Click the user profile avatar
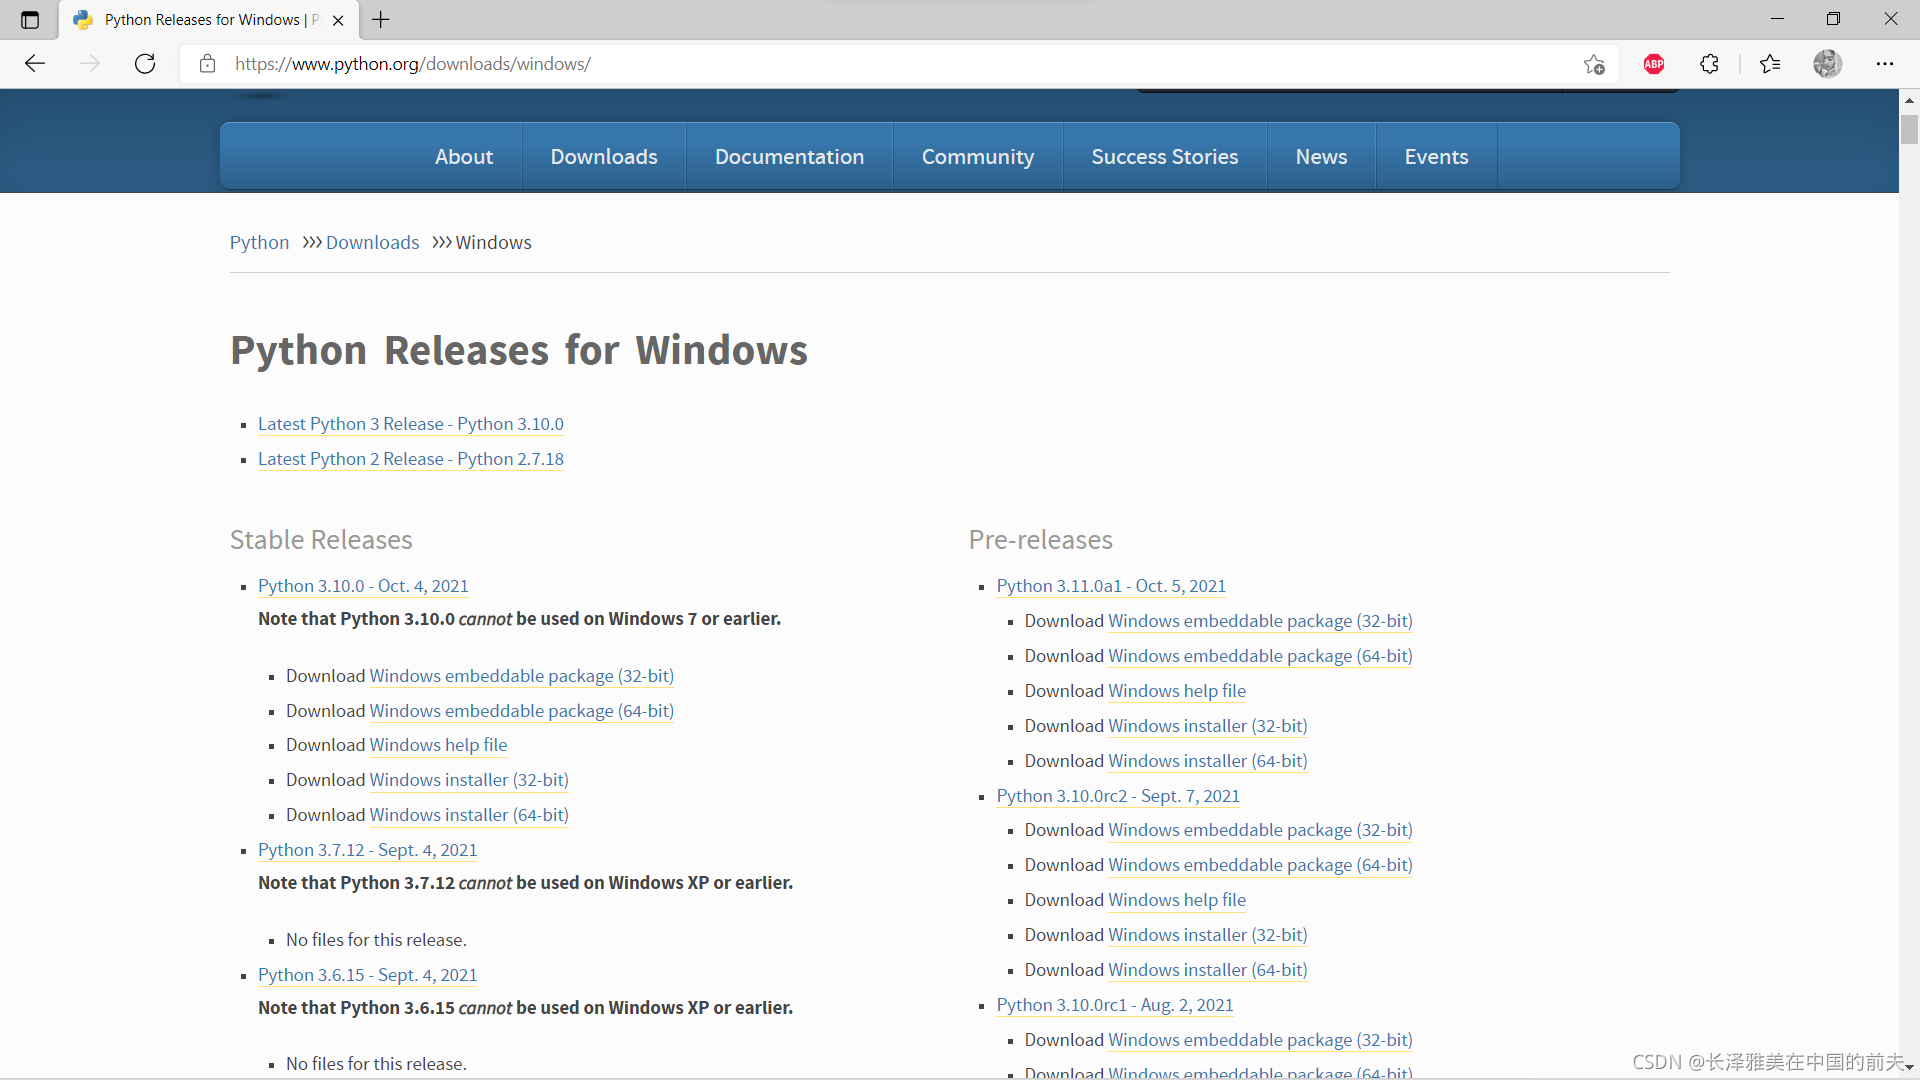 [1827, 64]
